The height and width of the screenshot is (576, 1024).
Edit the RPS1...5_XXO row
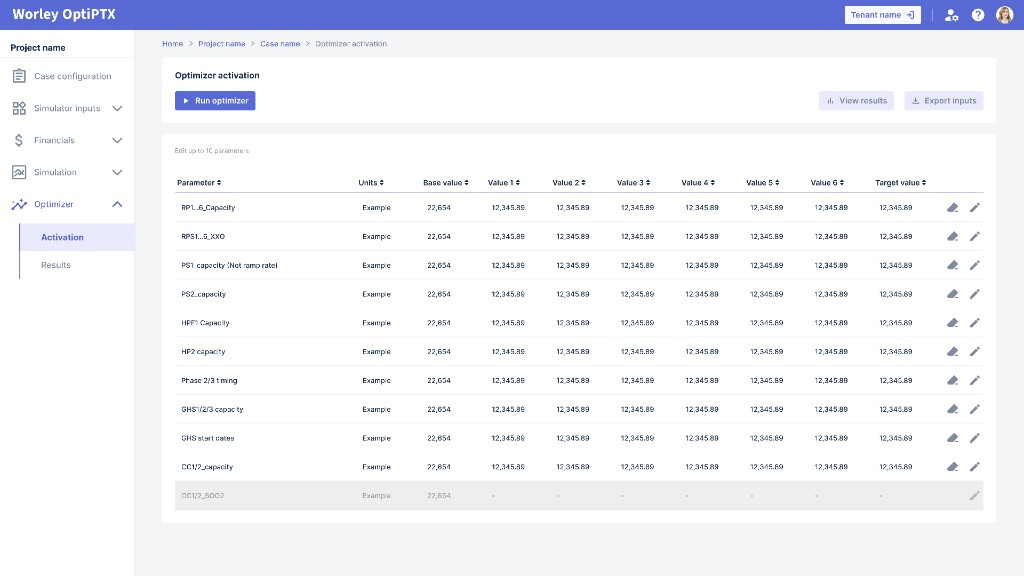click(974, 236)
